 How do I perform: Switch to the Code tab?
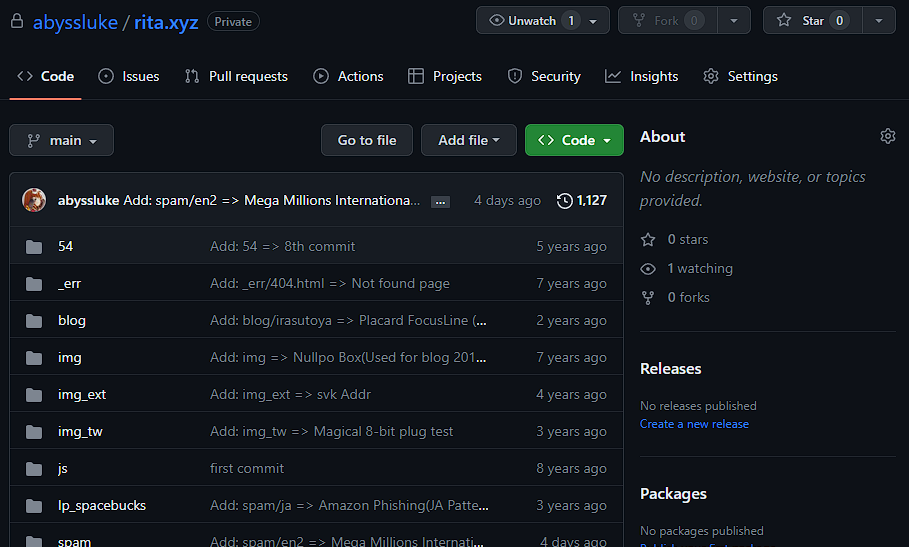point(45,76)
